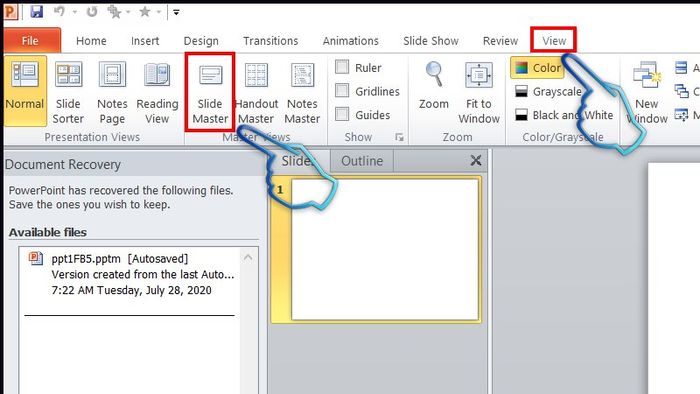Click 'Version created from the last Auto...' text

click(x=143, y=274)
